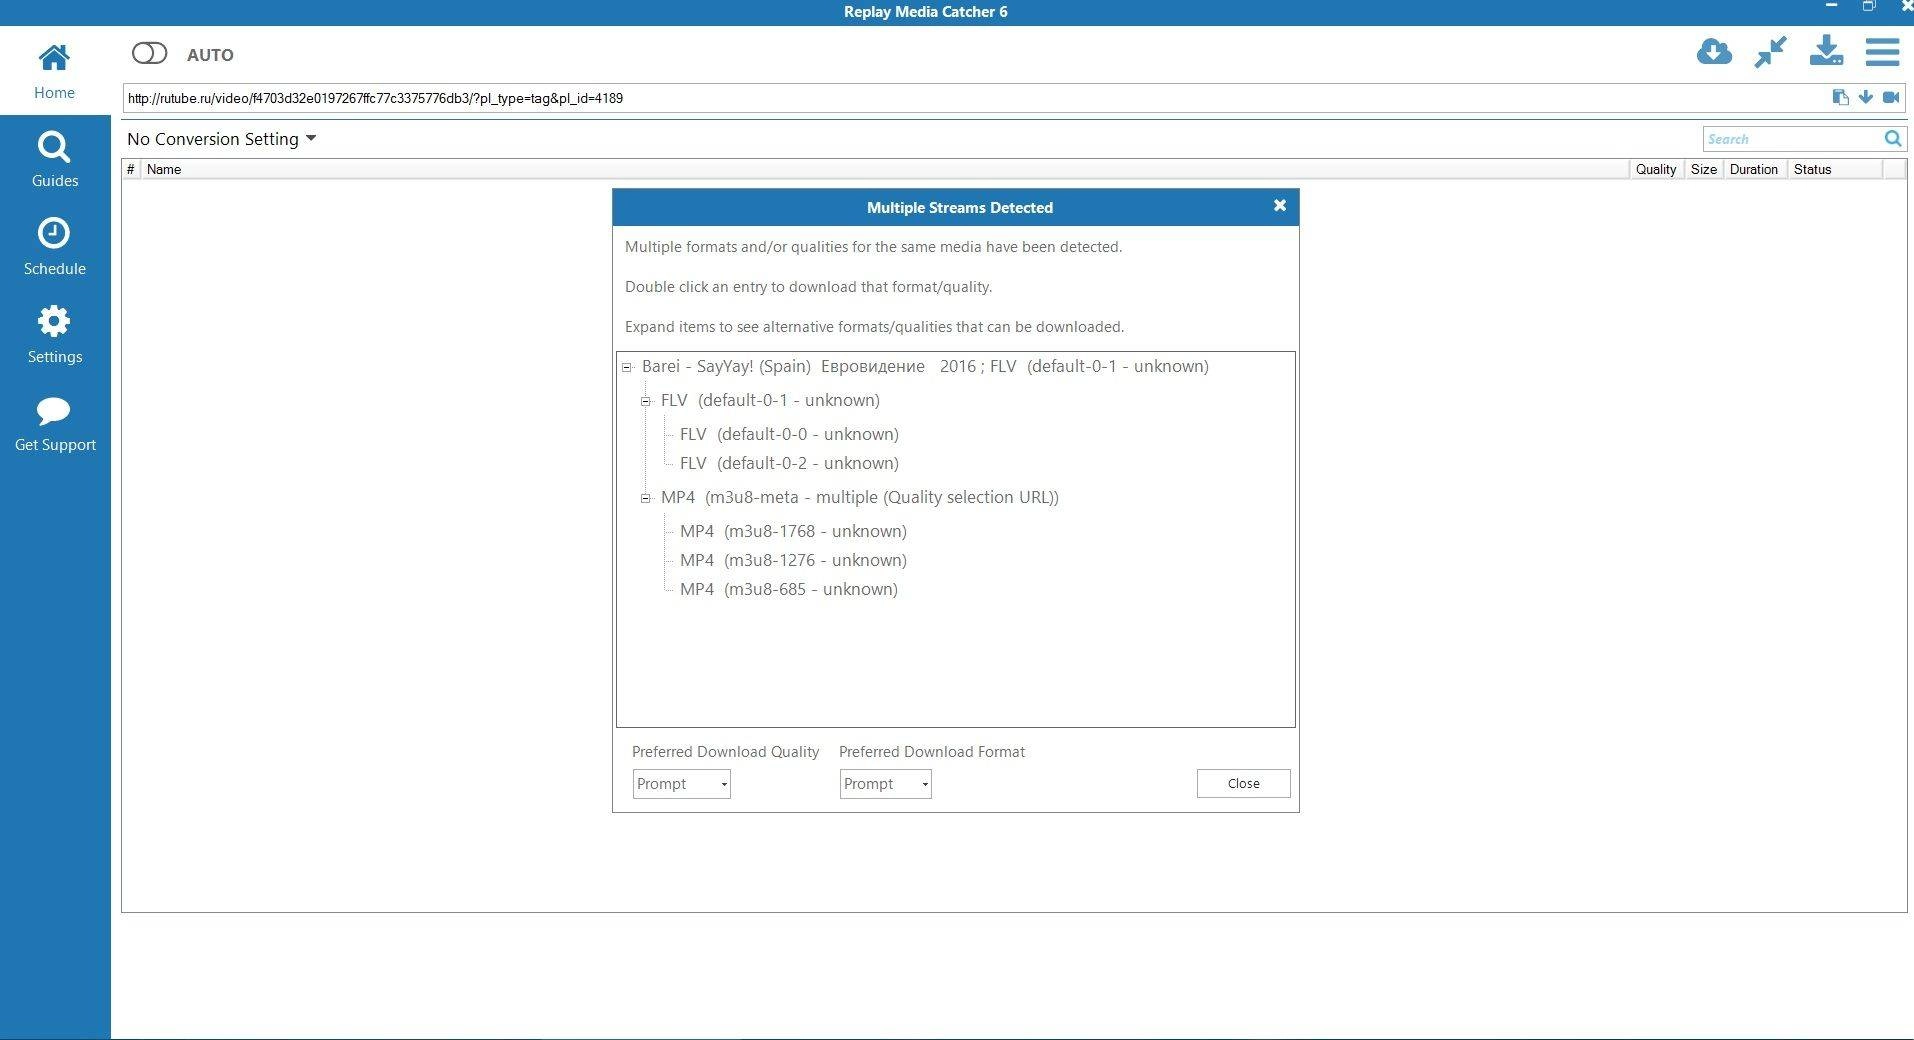Select MP4 (m3u8-meta - multiple) item

pyautogui.click(x=859, y=497)
